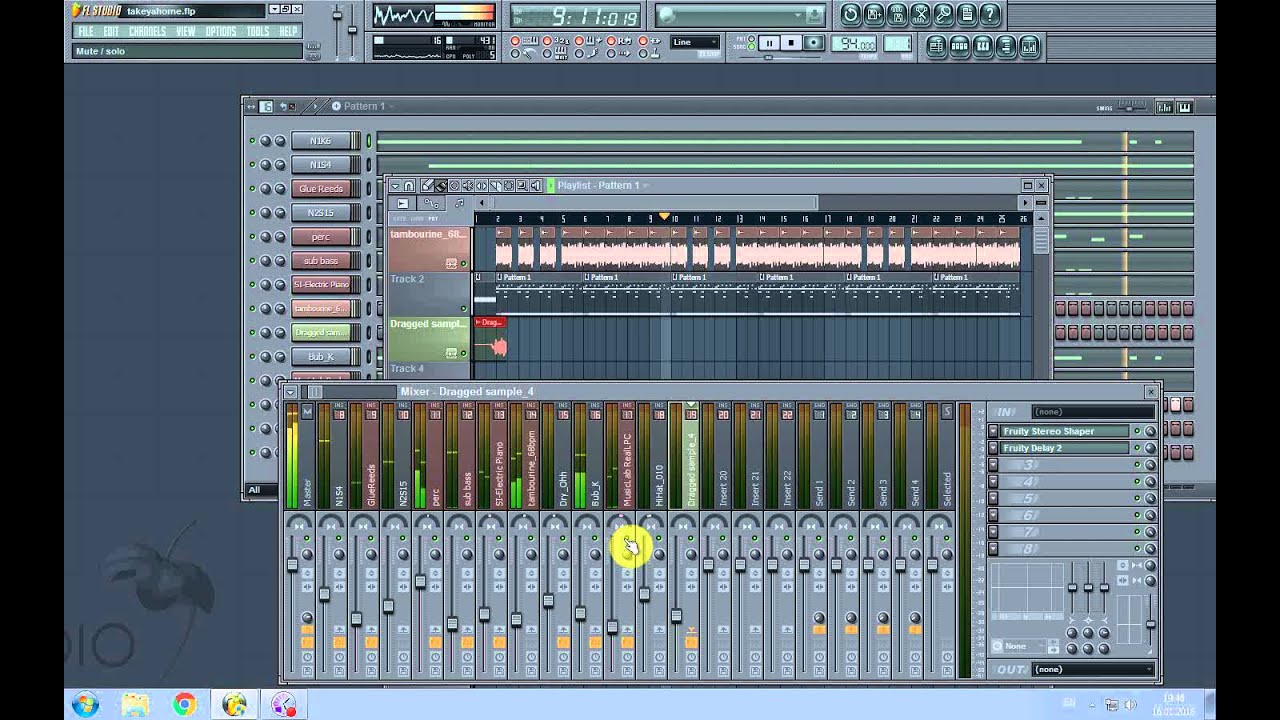This screenshot has width=1280, height=720.
Task: Open the HELP menu
Action: (x=288, y=32)
